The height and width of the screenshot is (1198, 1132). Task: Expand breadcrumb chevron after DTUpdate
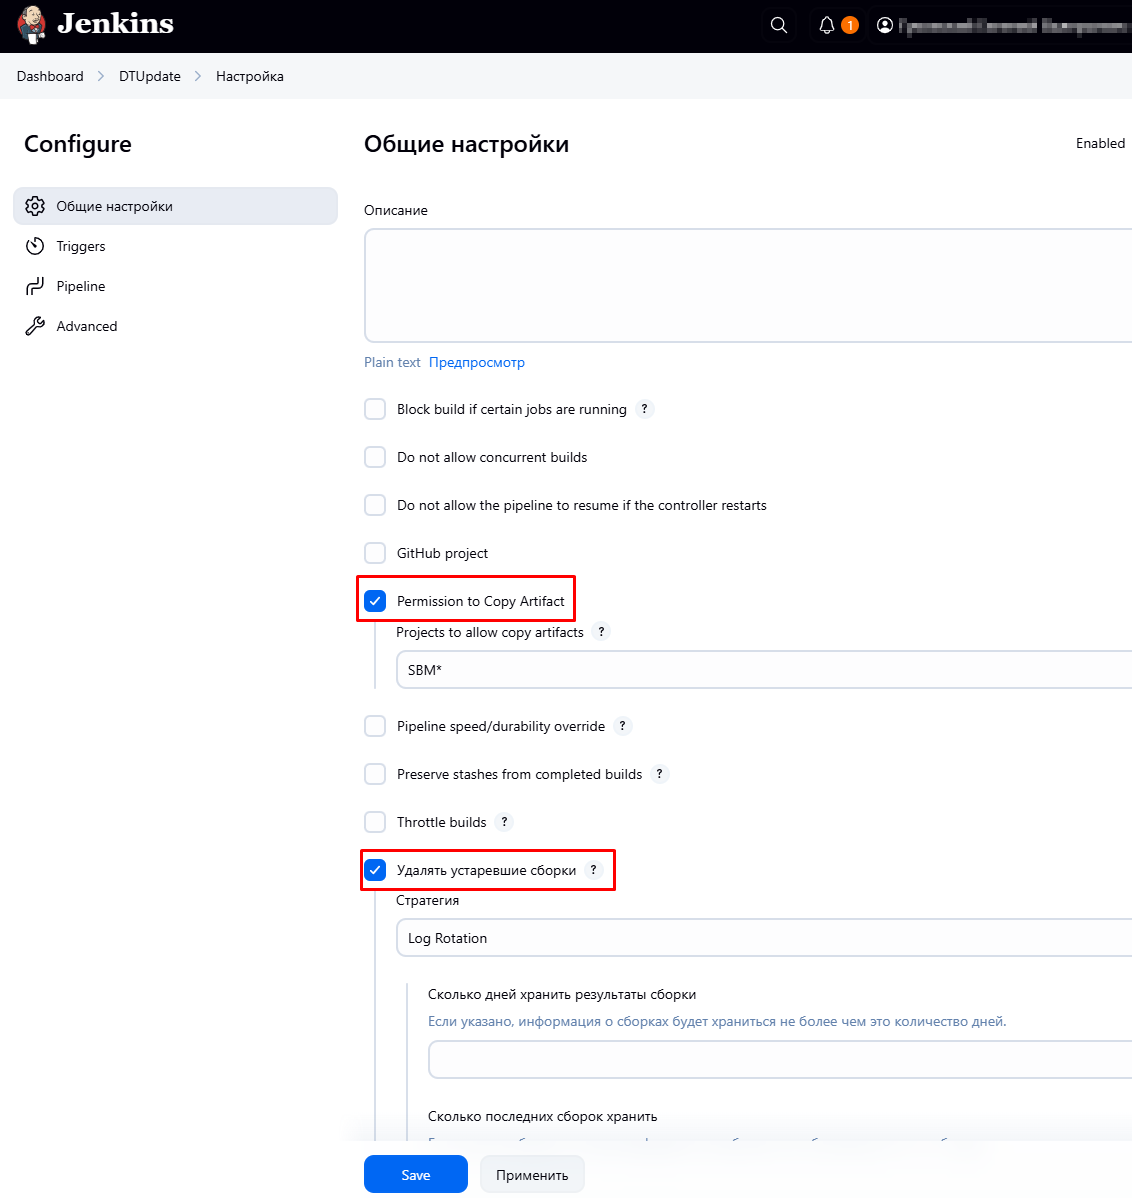[x=198, y=76]
